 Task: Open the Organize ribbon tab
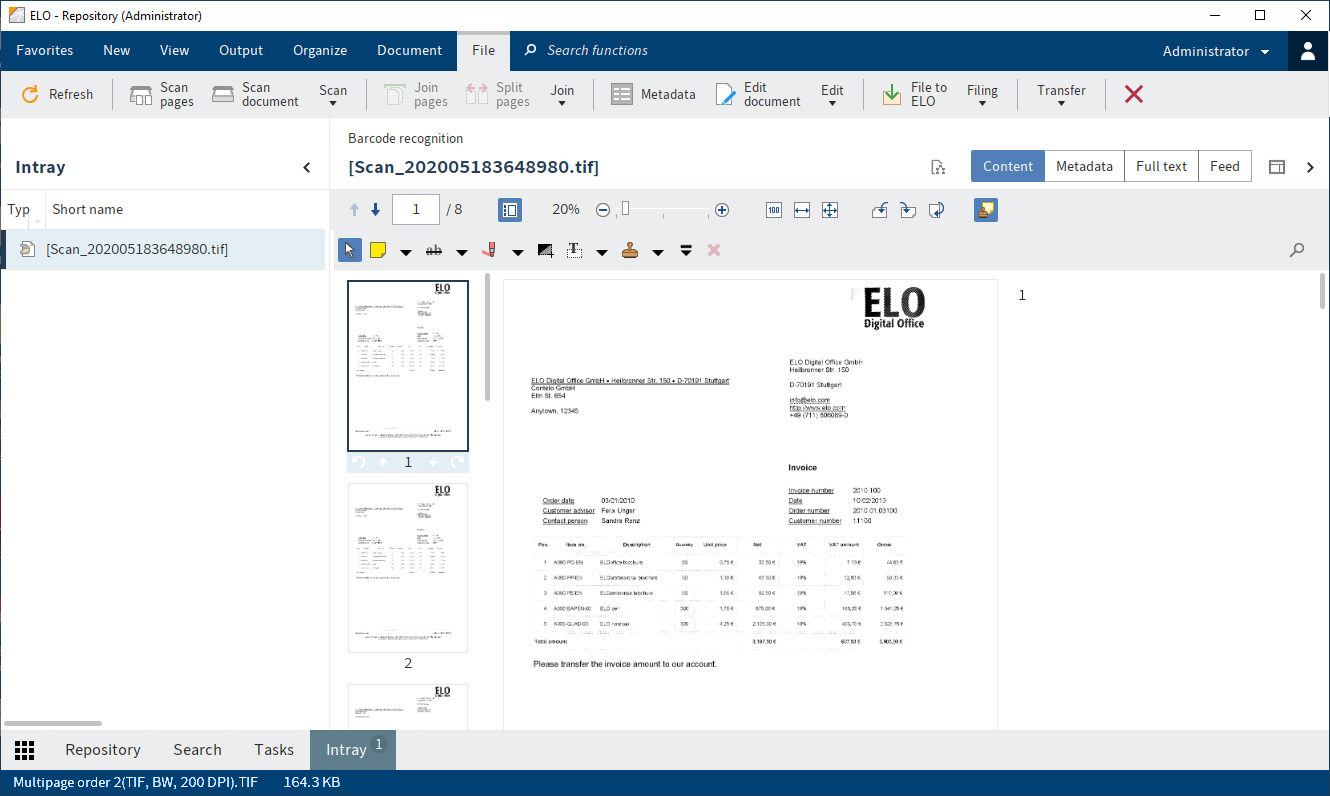(x=320, y=51)
